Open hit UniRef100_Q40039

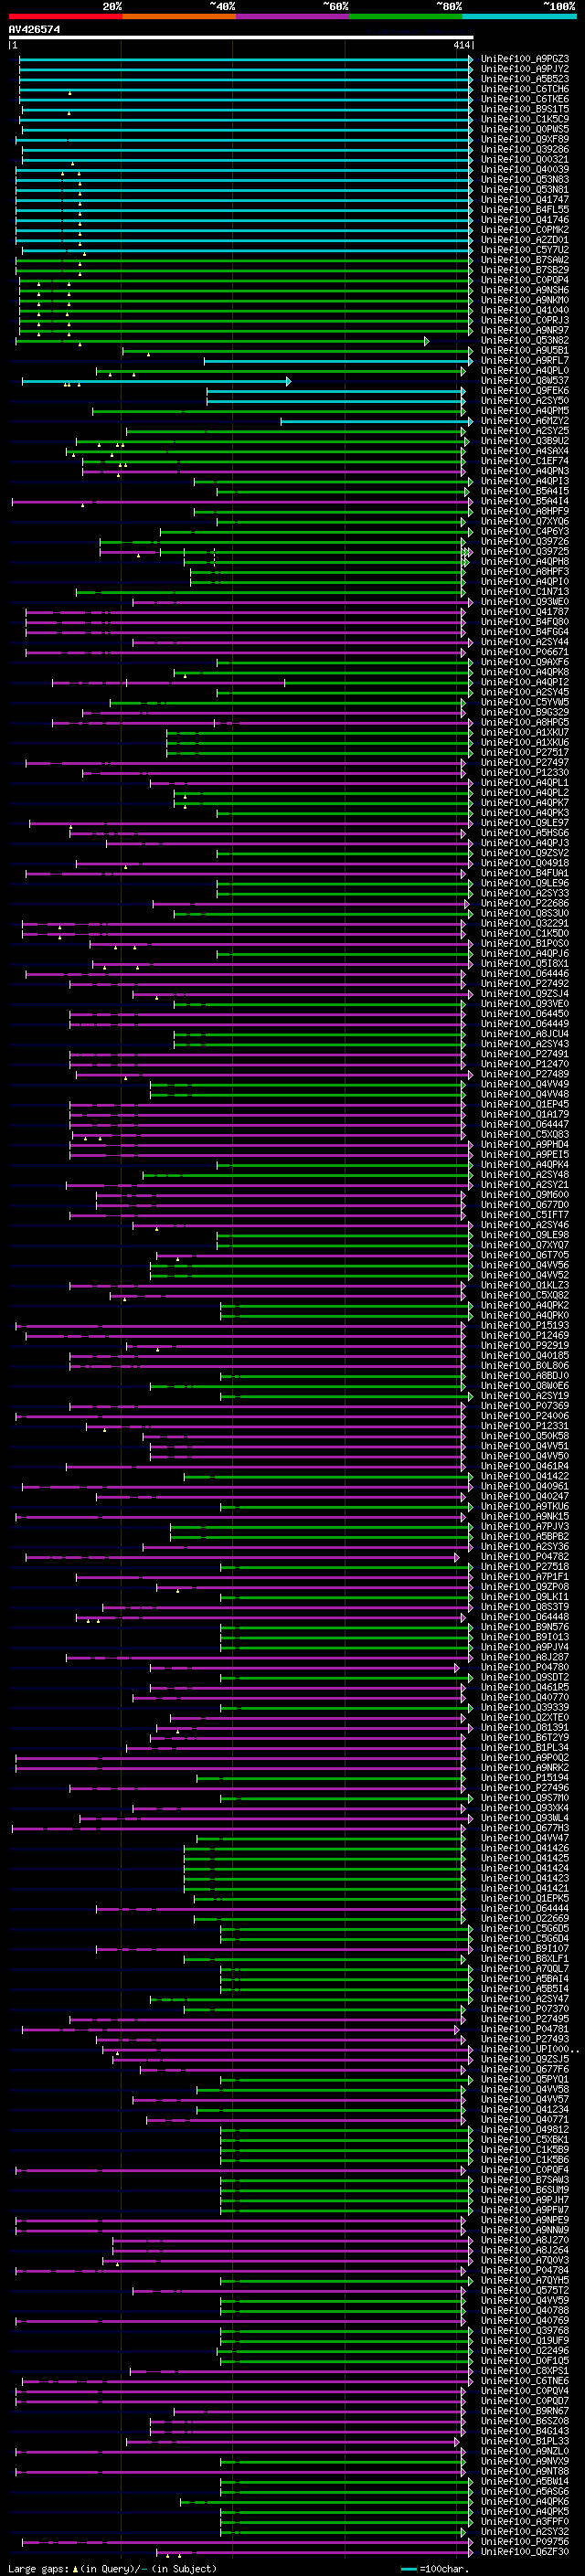(525, 170)
